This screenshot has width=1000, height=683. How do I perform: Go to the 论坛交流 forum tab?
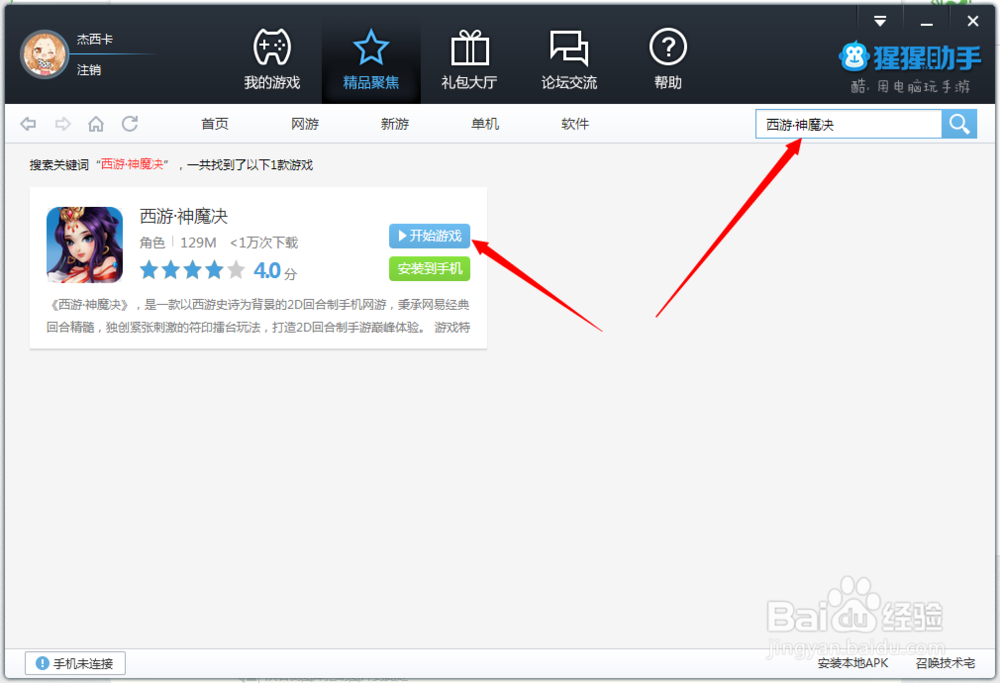(x=569, y=59)
